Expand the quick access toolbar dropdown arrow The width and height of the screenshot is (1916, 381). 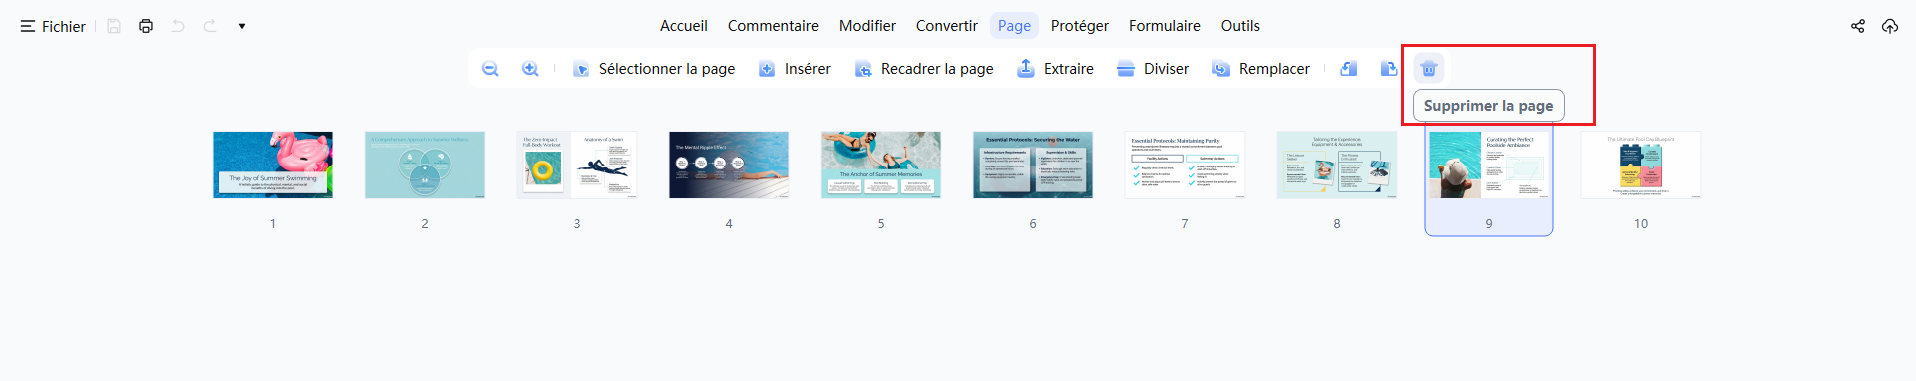pyautogui.click(x=242, y=26)
